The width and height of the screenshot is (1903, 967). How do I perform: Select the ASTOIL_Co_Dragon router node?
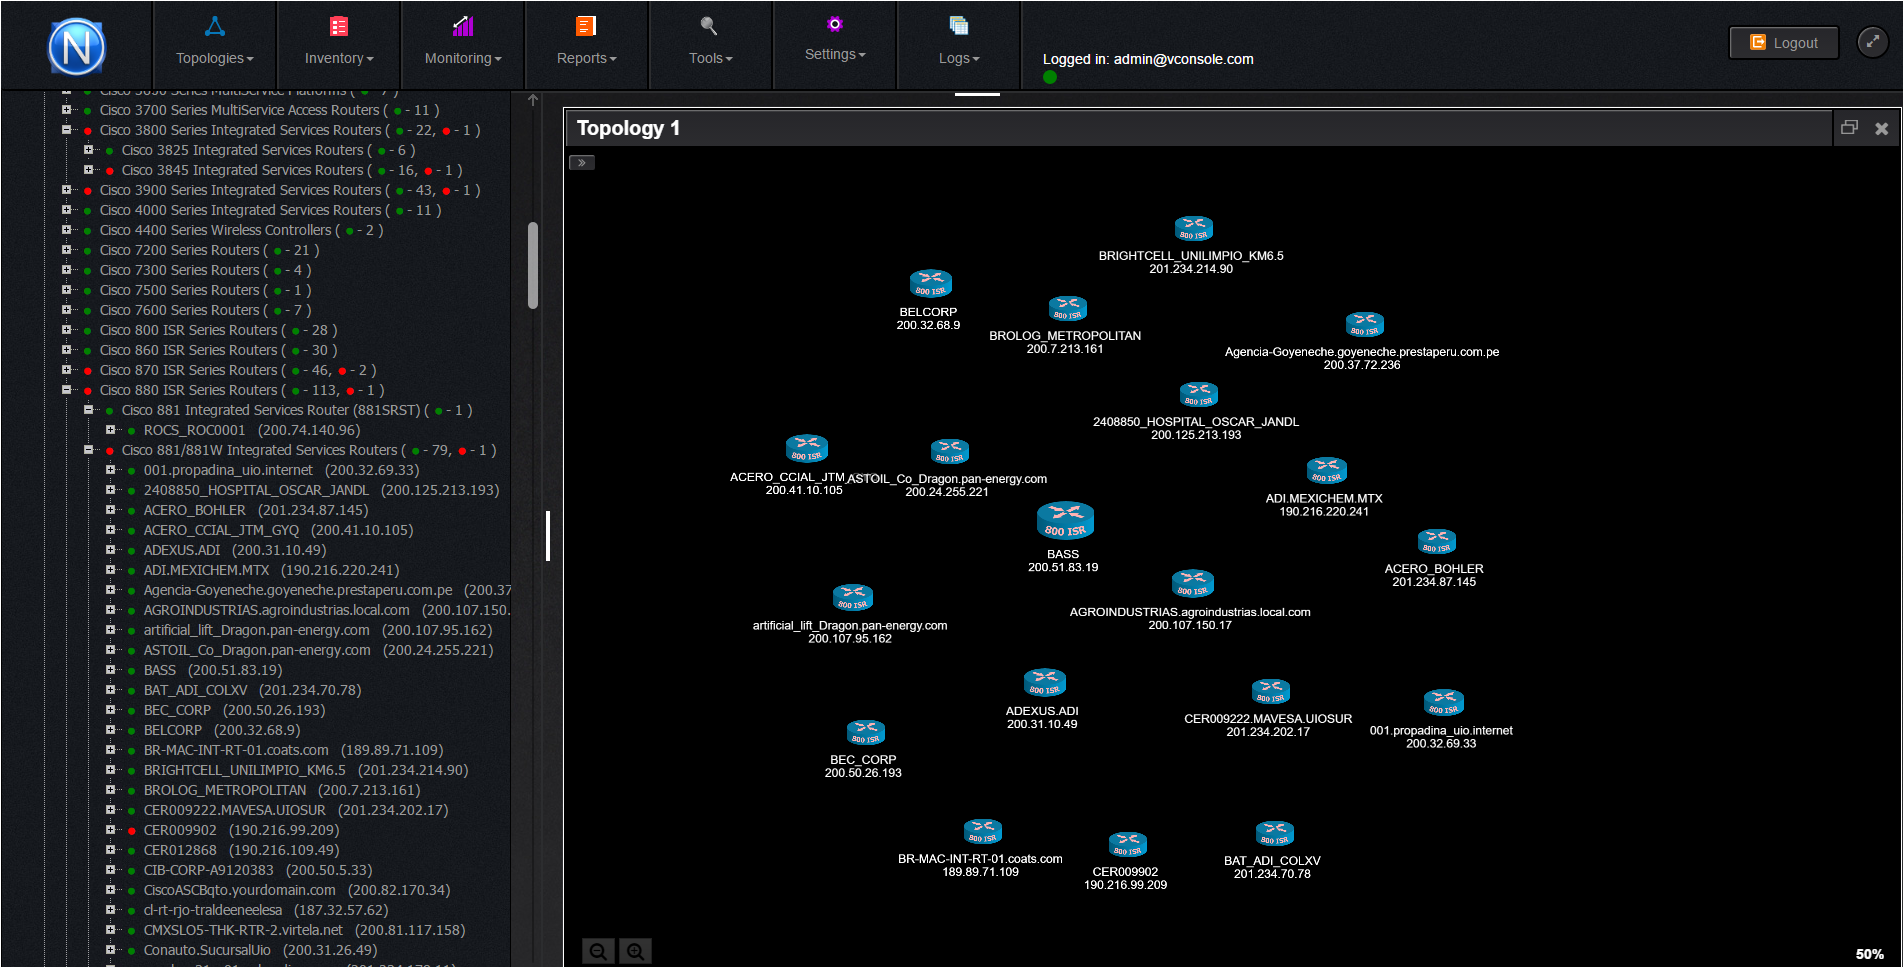coord(949,452)
